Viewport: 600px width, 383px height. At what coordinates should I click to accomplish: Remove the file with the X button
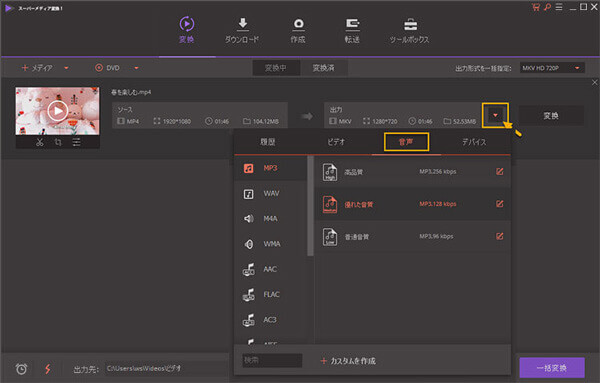click(594, 83)
